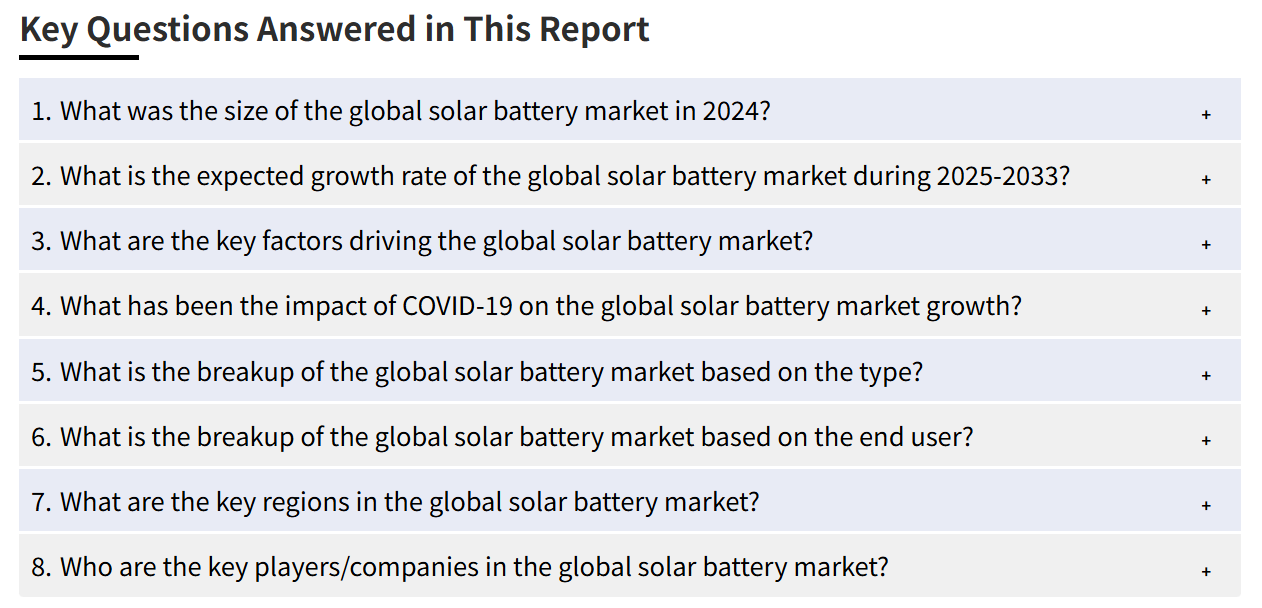Image resolution: width=1262 pixels, height=608 pixels.
Task: Click the plus icon for the growth rate question
Action: (1206, 179)
